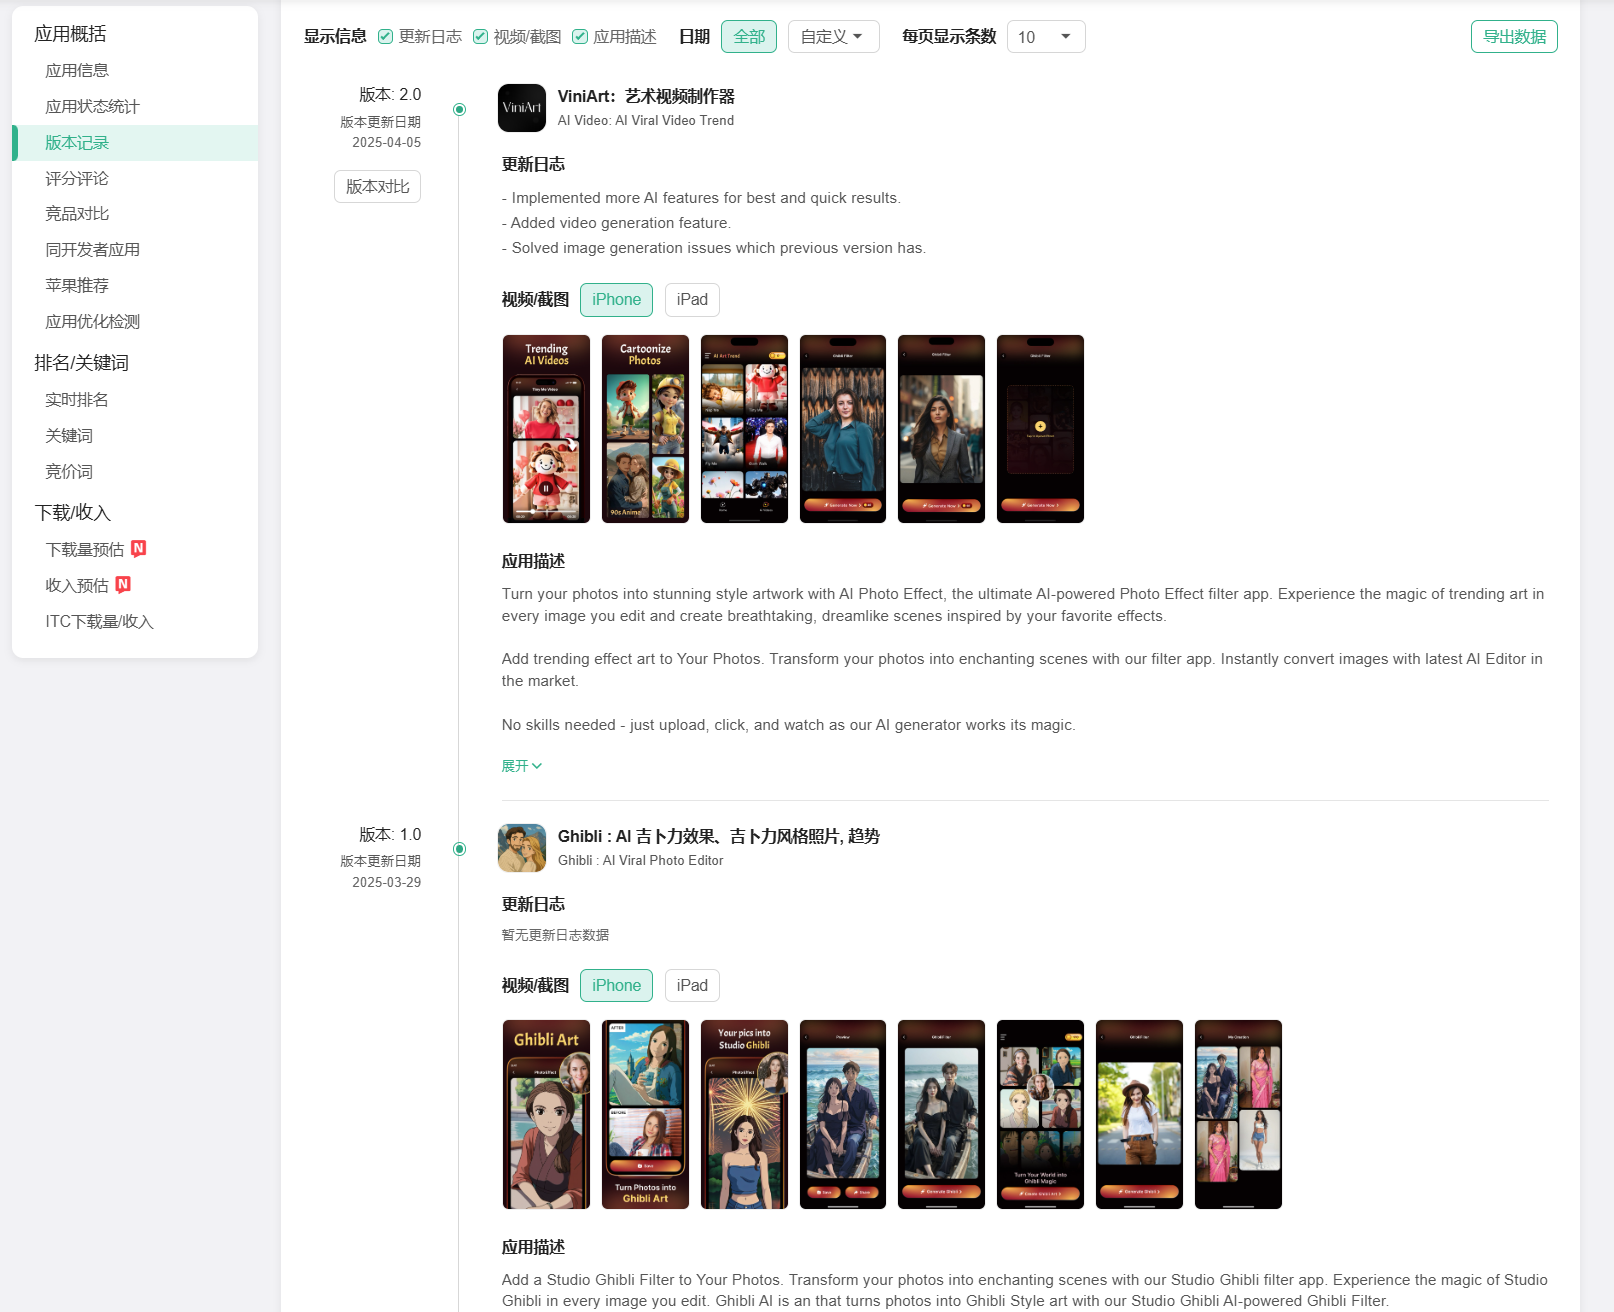Screen dimensions: 1614x1312
Task: Click version 1.0 timeline marker dot
Action: pos(459,849)
